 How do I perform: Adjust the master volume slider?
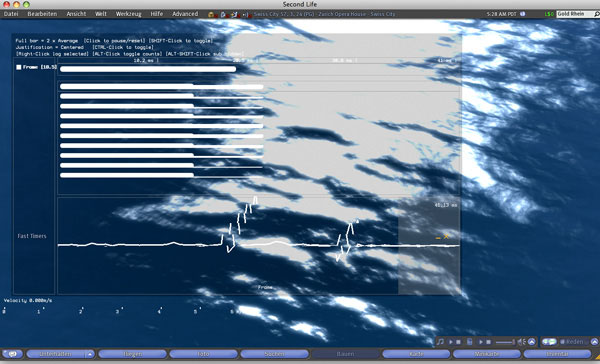505,342
